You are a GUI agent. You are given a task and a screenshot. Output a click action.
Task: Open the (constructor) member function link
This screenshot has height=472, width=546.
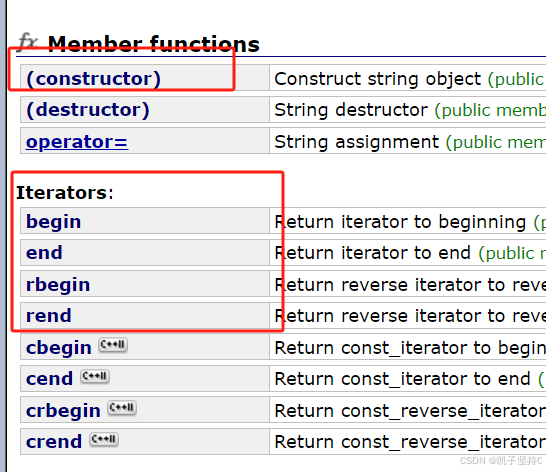[x=93, y=78]
